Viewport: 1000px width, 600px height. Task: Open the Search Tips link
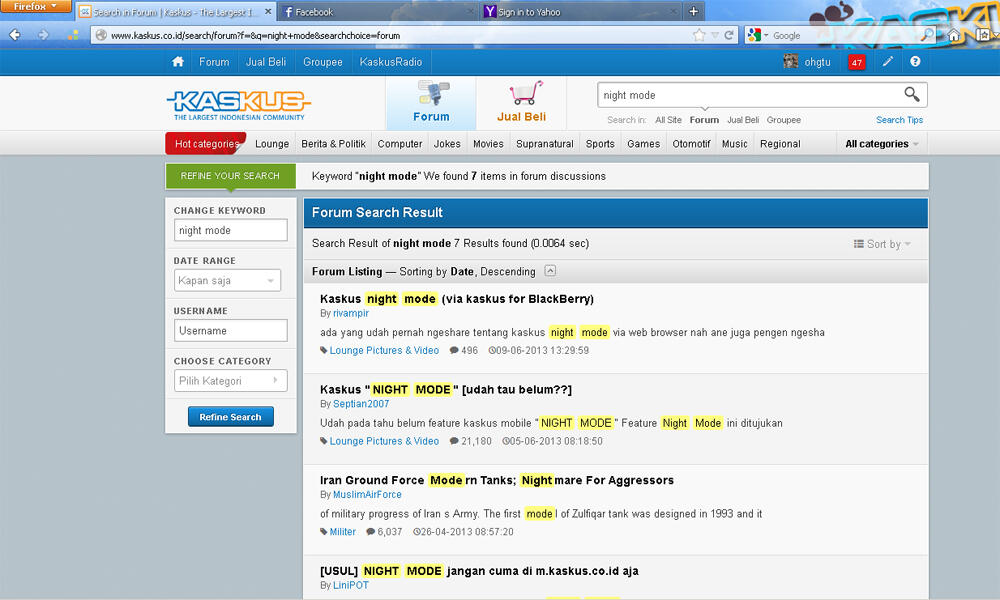899,120
